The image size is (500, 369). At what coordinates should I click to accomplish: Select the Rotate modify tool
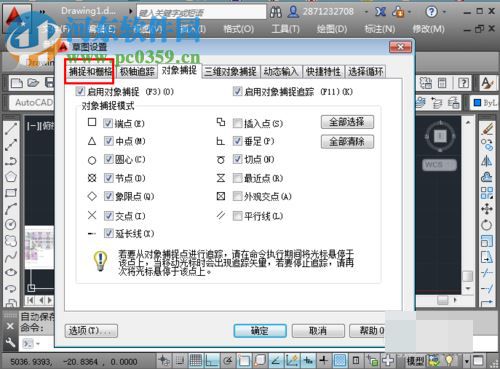coord(487,225)
